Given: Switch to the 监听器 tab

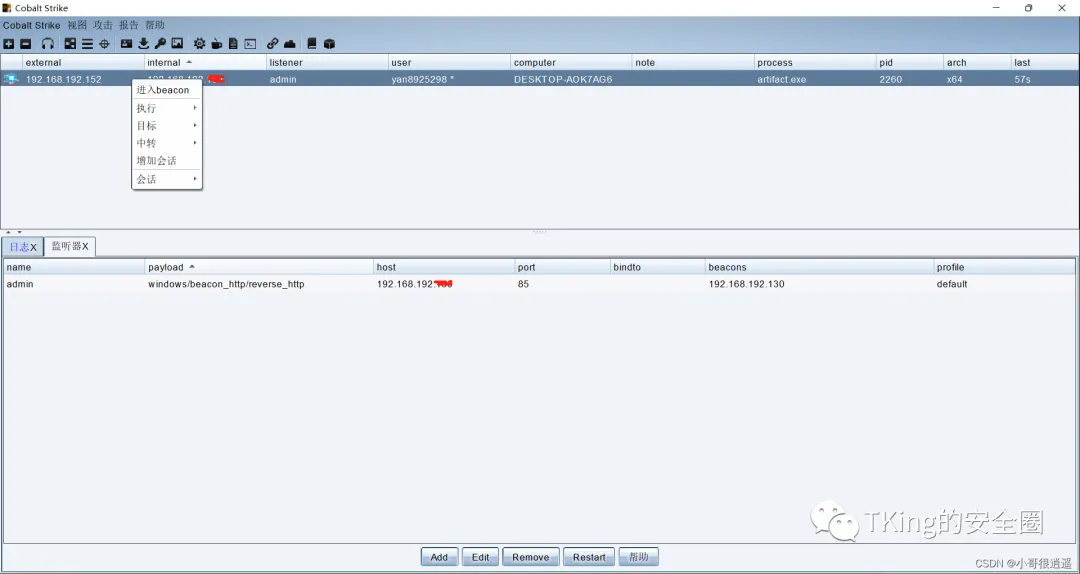Looking at the screenshot, I should [70, 246].
